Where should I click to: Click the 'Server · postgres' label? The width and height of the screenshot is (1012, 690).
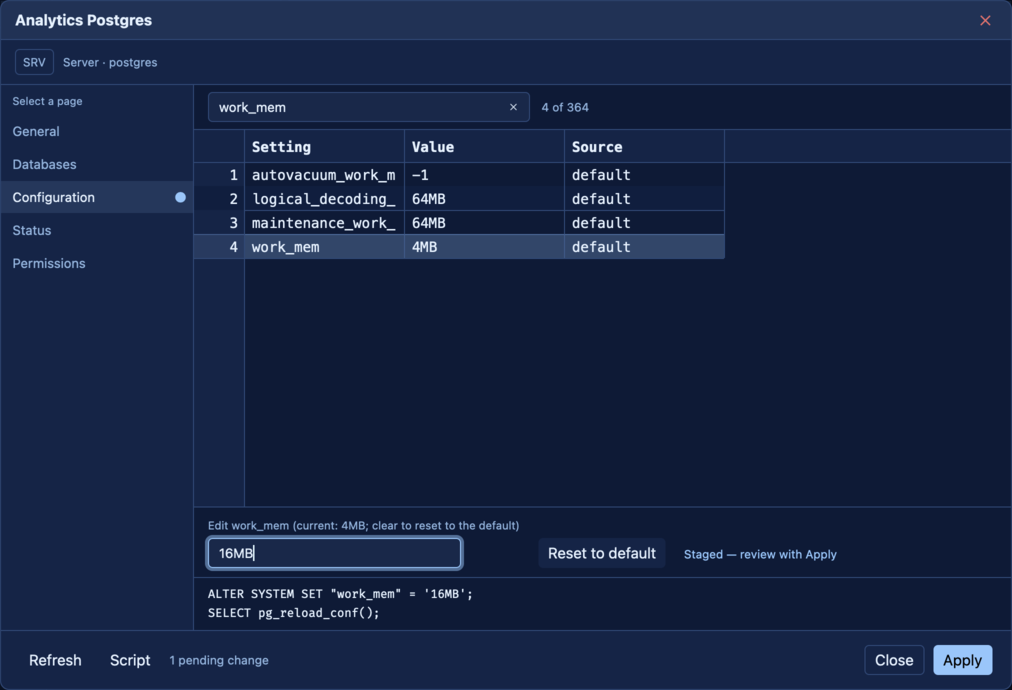coord(110,63)
